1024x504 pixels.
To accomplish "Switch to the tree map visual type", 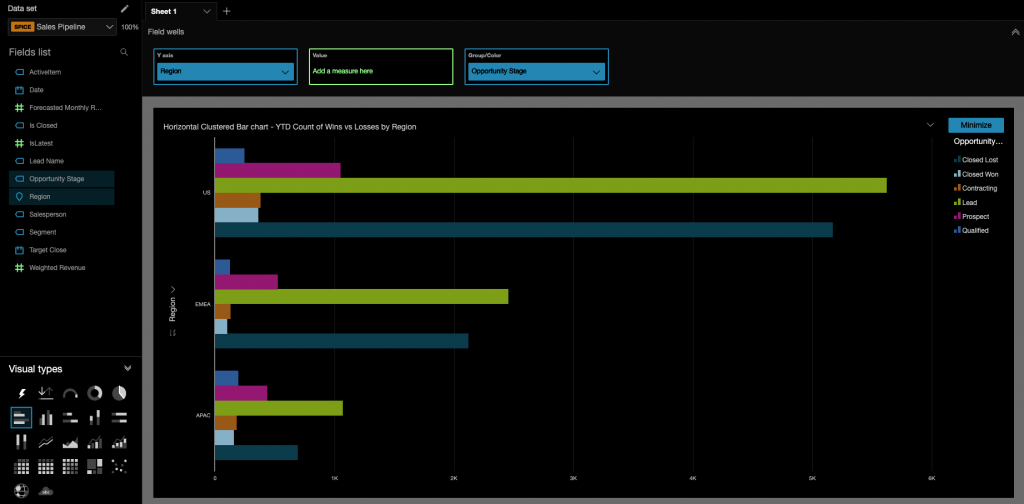I will point(95,465).
